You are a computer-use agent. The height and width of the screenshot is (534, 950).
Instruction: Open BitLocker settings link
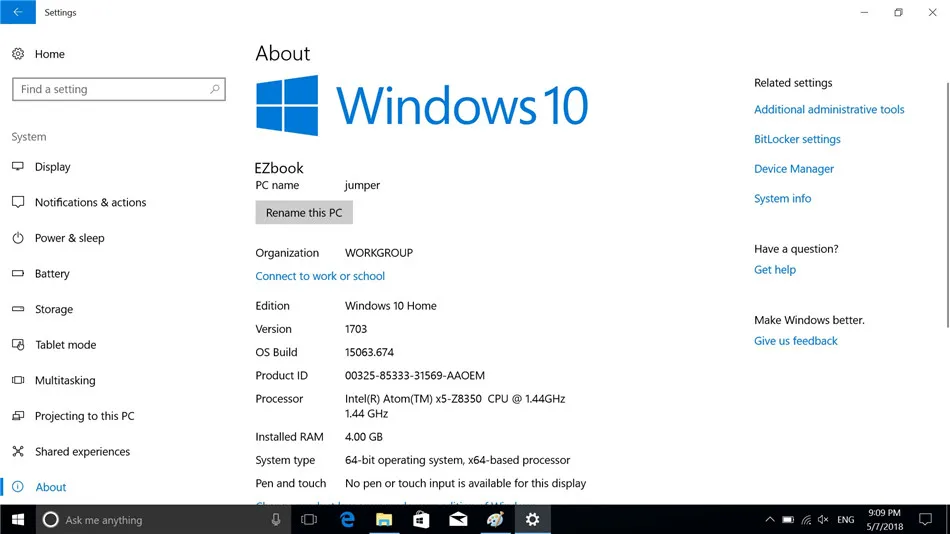(797, 139)
